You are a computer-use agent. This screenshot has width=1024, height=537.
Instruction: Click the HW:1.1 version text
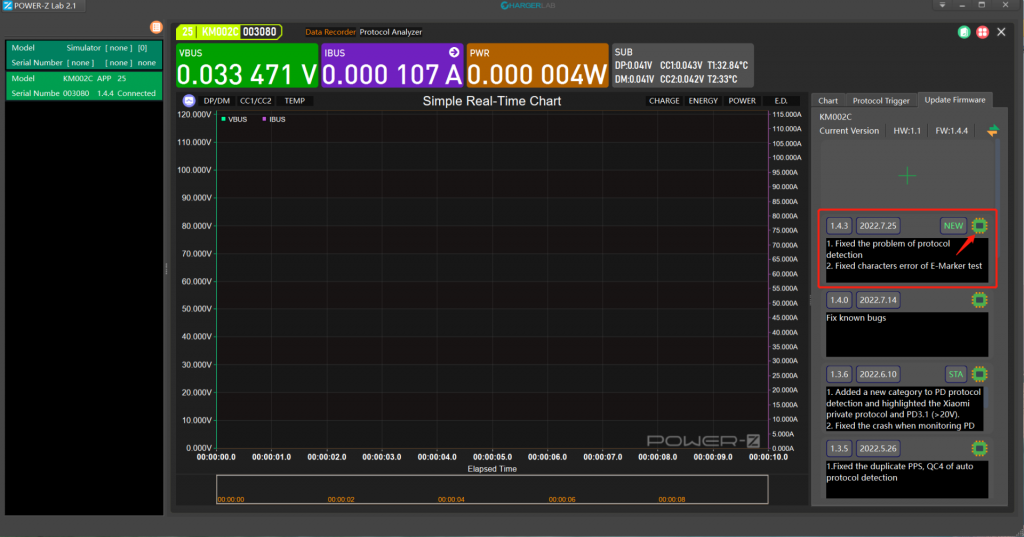pyautogui.click(x=906, y=131)
